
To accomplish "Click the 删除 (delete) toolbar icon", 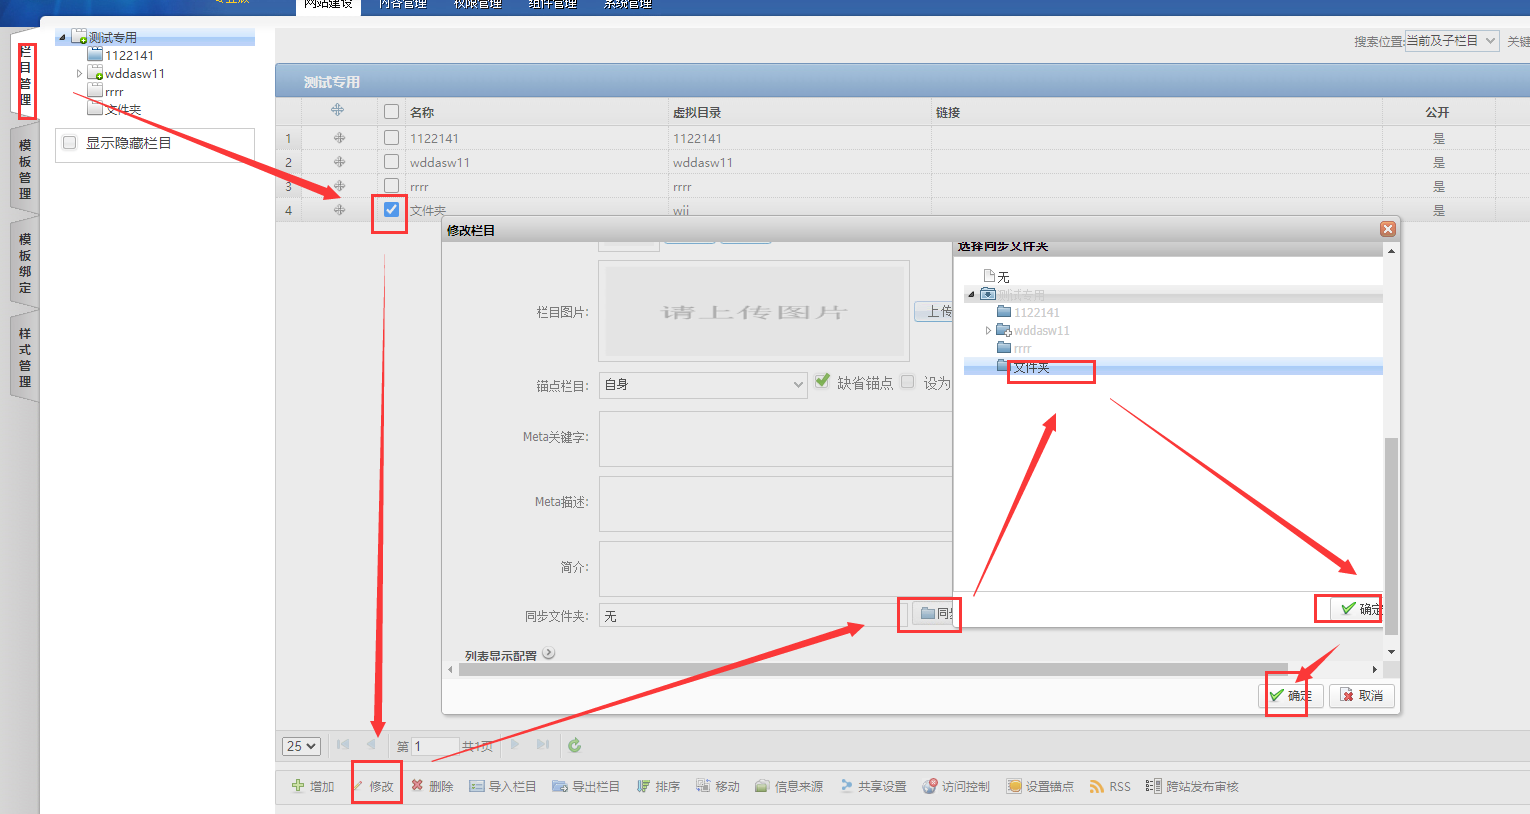I will (418, 786).
